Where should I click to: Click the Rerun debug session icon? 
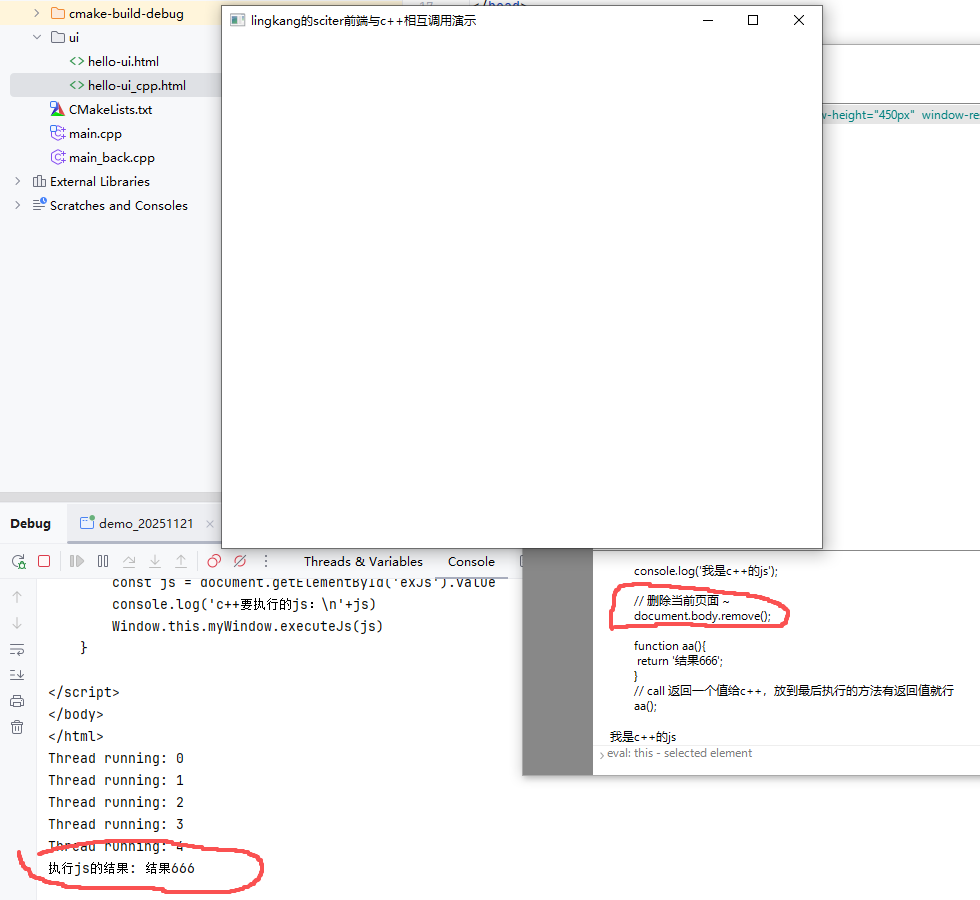[x=18, y=561]
